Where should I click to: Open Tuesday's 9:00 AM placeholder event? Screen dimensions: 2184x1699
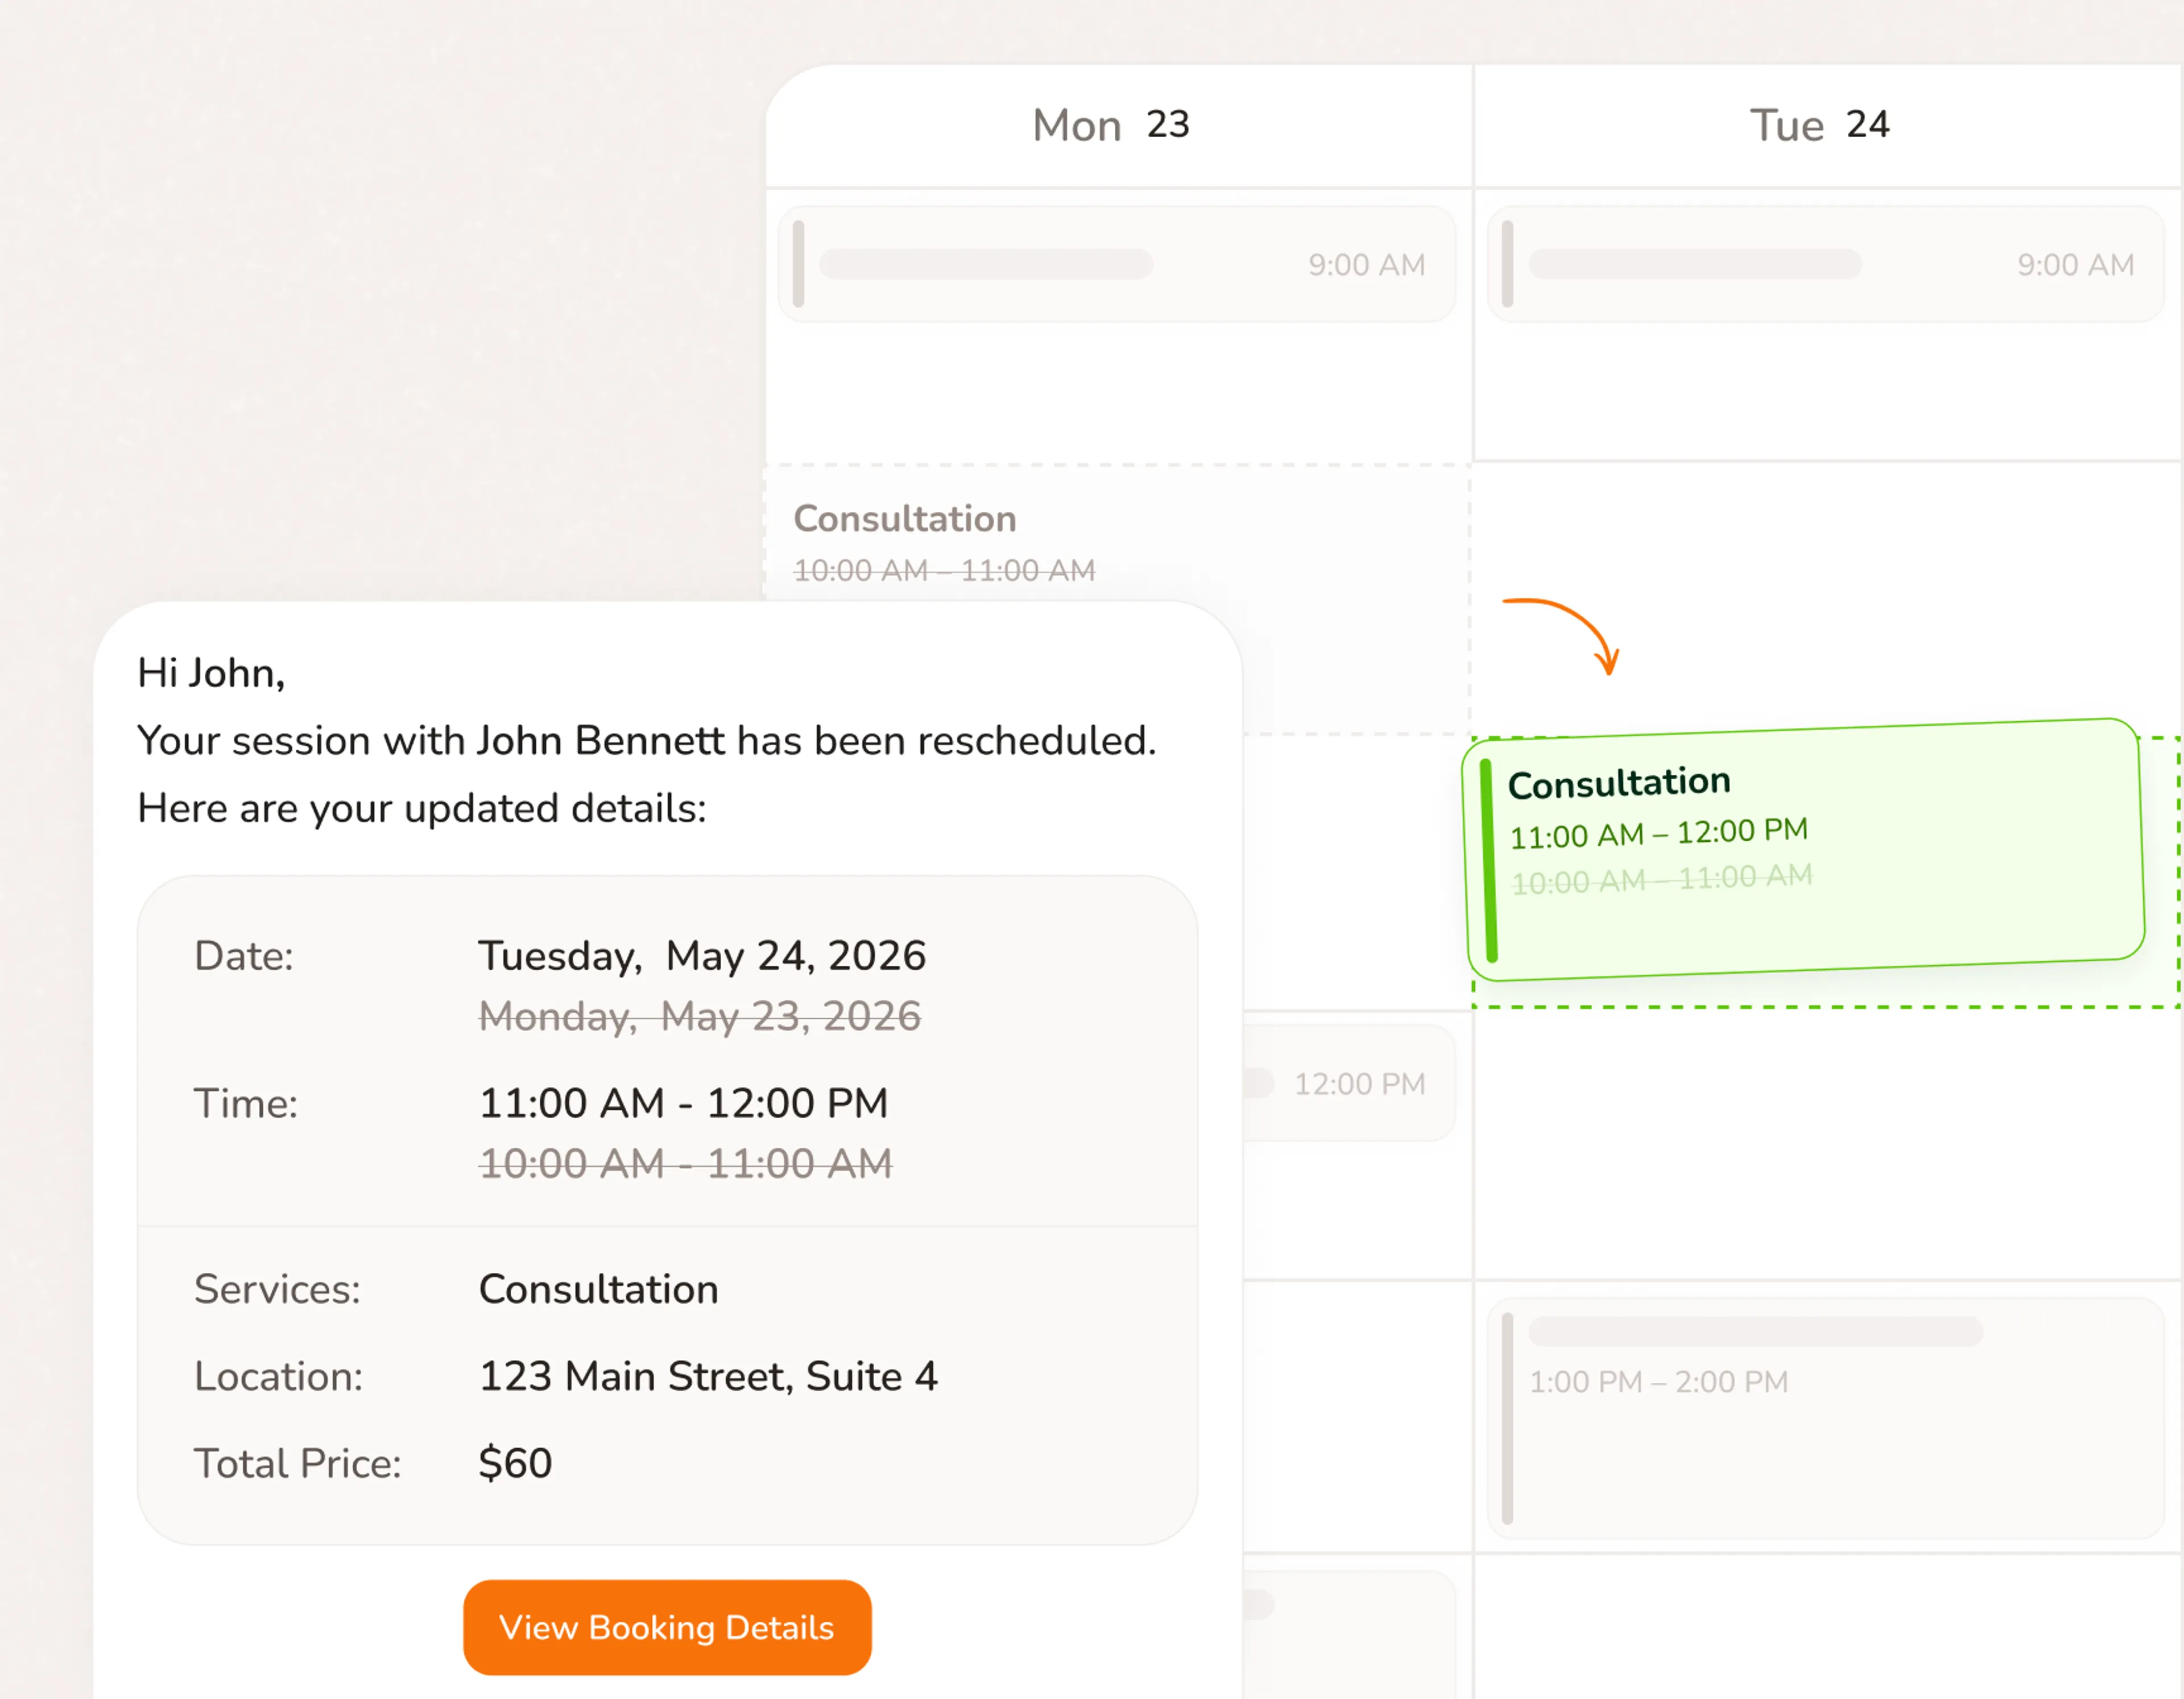click(x=1826, y=264)
